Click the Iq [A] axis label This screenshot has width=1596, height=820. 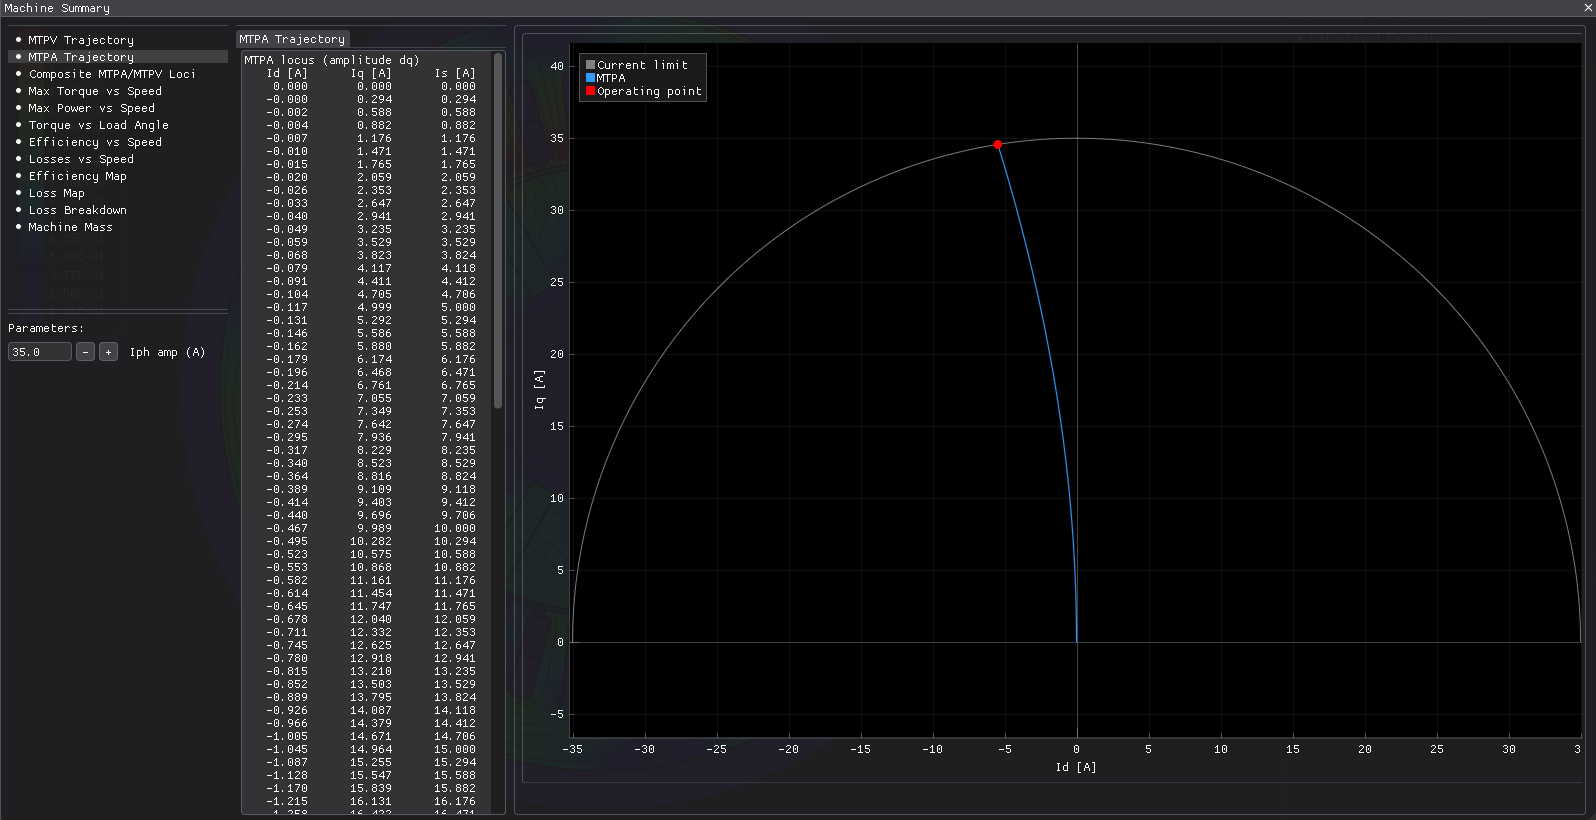(x=539, y=390)
